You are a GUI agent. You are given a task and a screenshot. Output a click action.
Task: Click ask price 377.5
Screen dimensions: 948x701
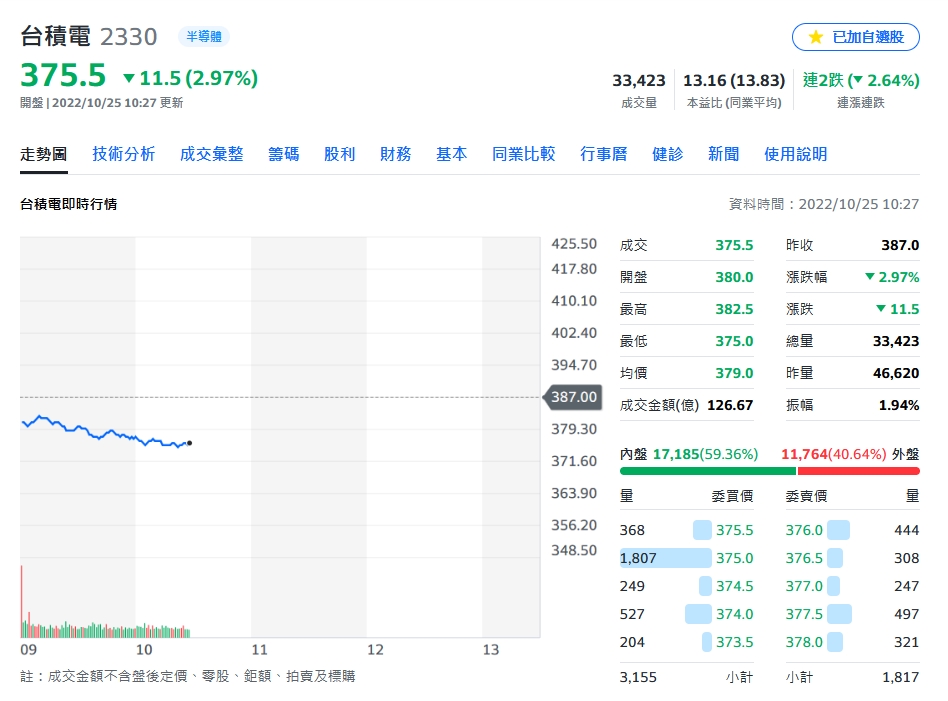point(804,614)
